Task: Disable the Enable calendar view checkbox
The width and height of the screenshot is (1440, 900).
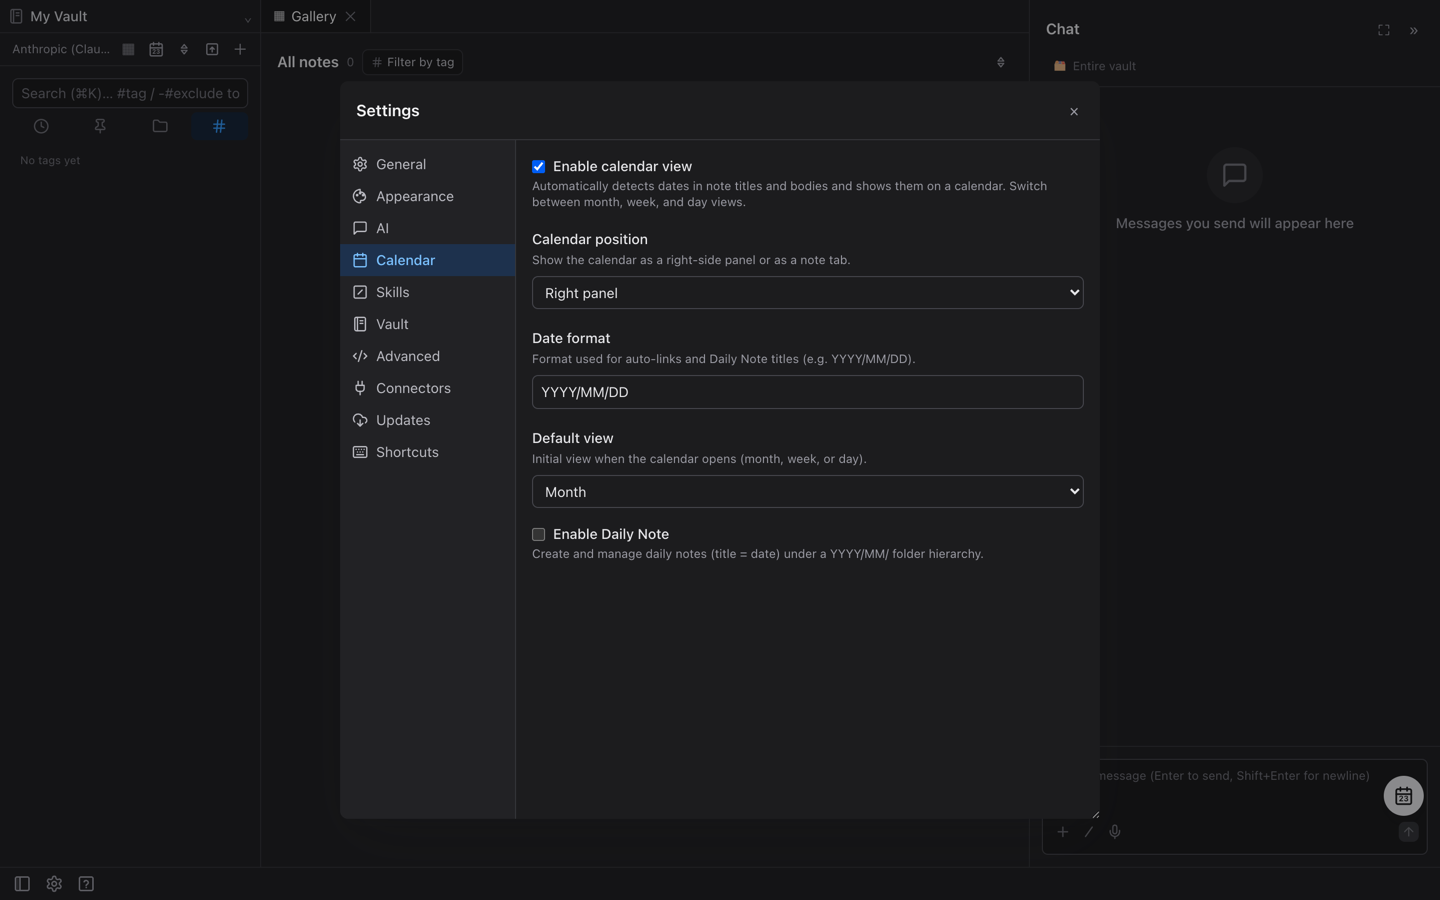Action: 539,166
